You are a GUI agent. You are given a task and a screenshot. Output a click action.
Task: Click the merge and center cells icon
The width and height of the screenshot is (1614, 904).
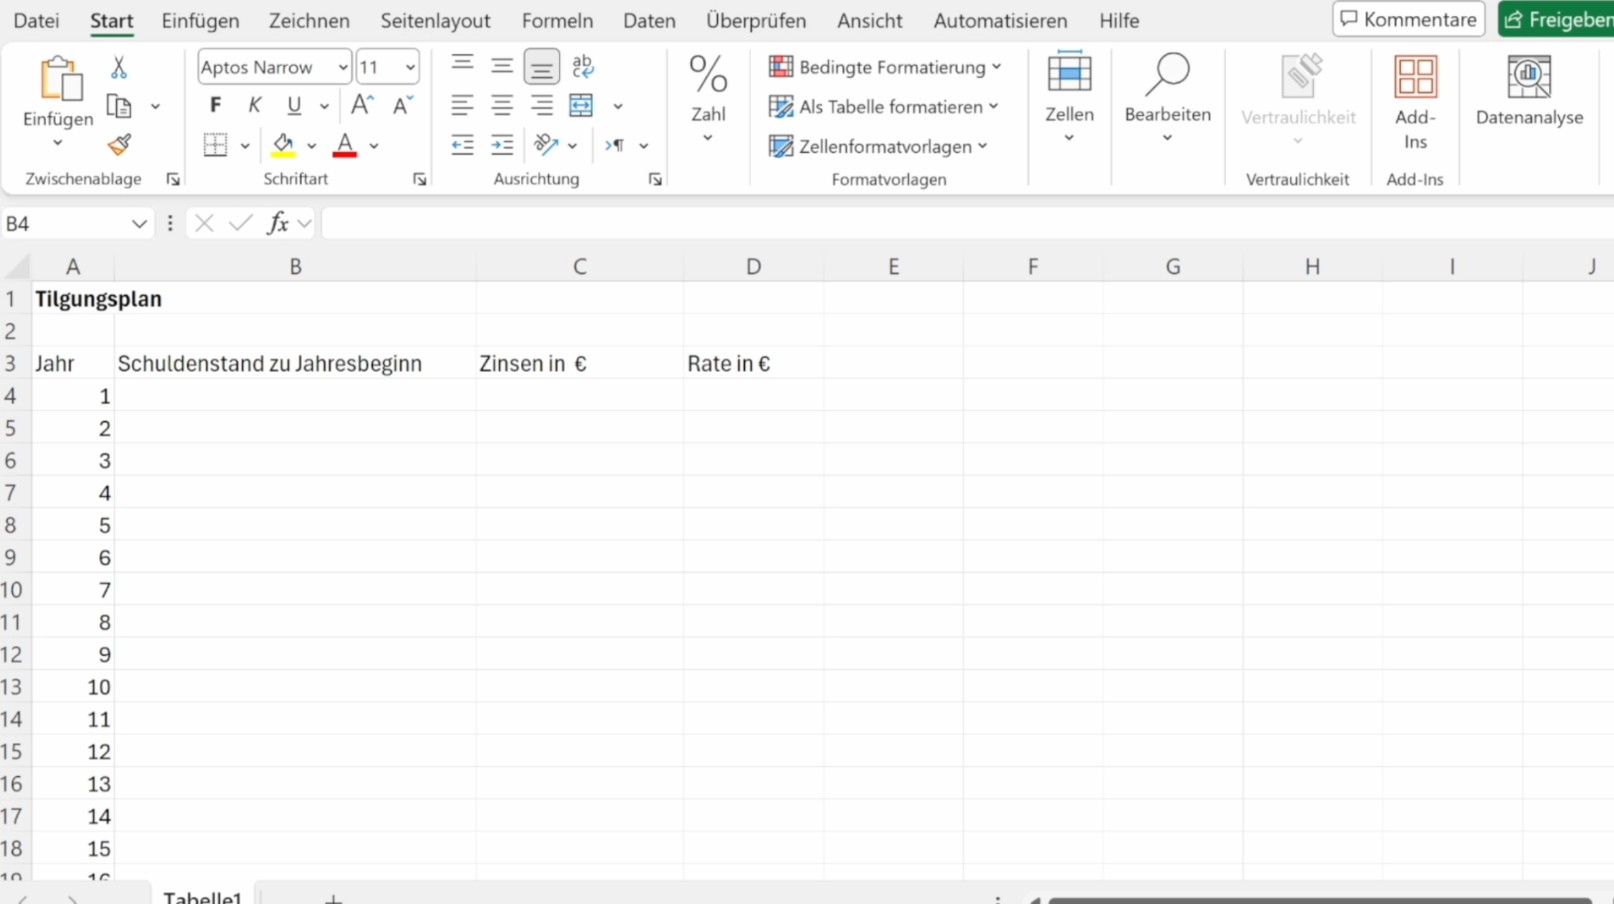tap(581, 105)
